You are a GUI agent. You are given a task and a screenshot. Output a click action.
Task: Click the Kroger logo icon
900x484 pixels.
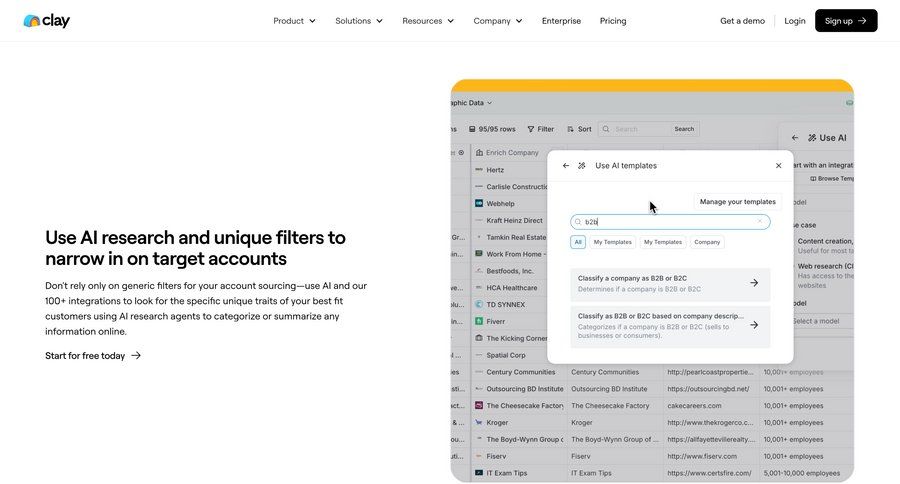pyautogui.click(x=479, y=423)
